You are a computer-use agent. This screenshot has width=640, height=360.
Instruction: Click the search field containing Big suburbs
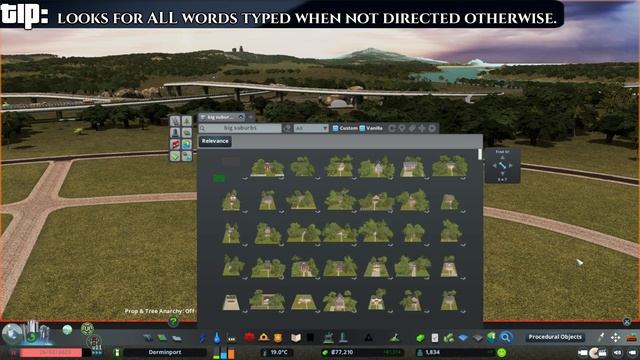[240, 128]
